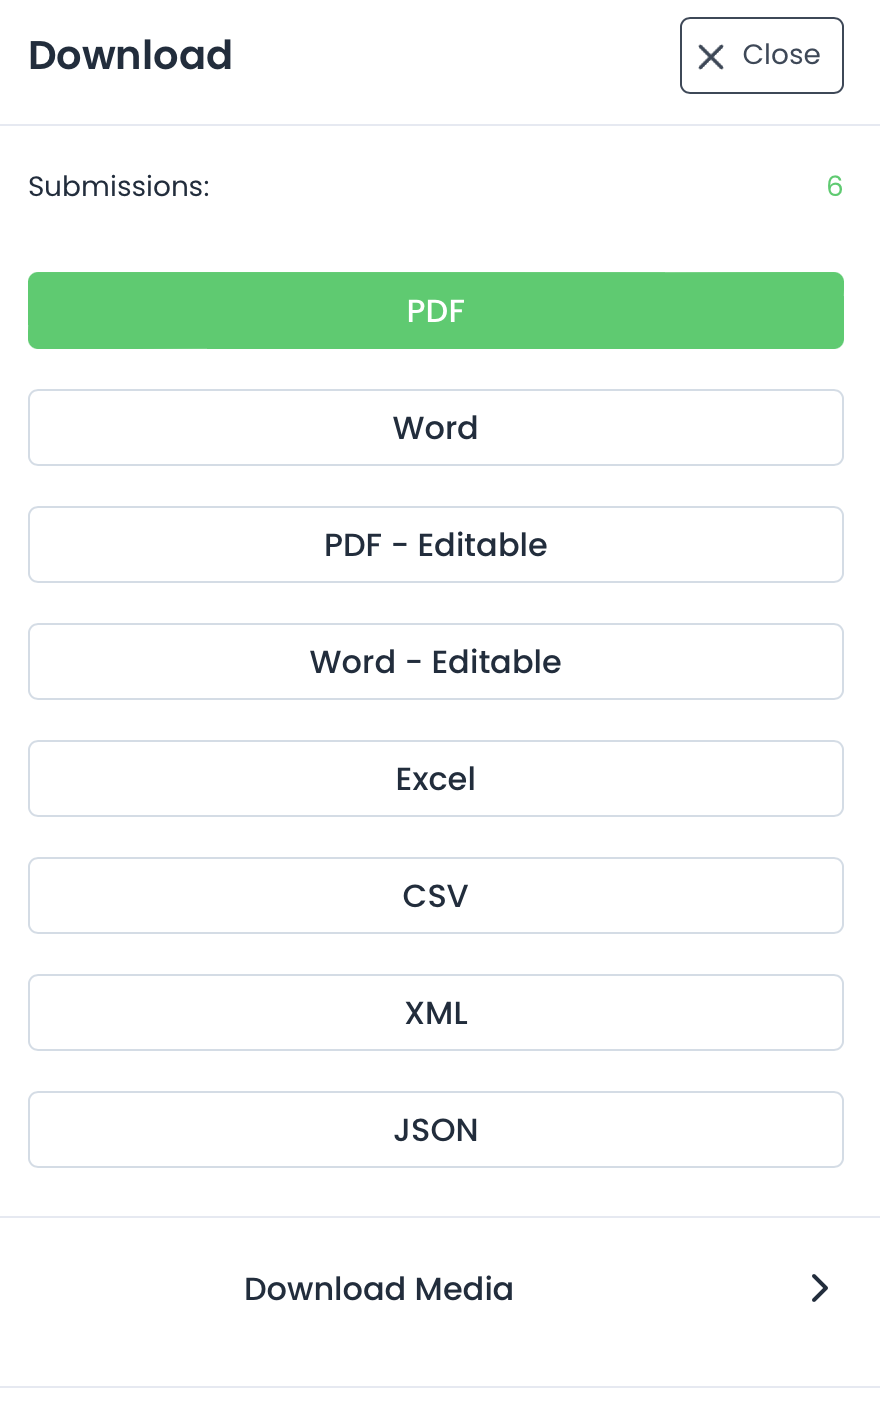Click the Download Media text label

click(379, 1289)
